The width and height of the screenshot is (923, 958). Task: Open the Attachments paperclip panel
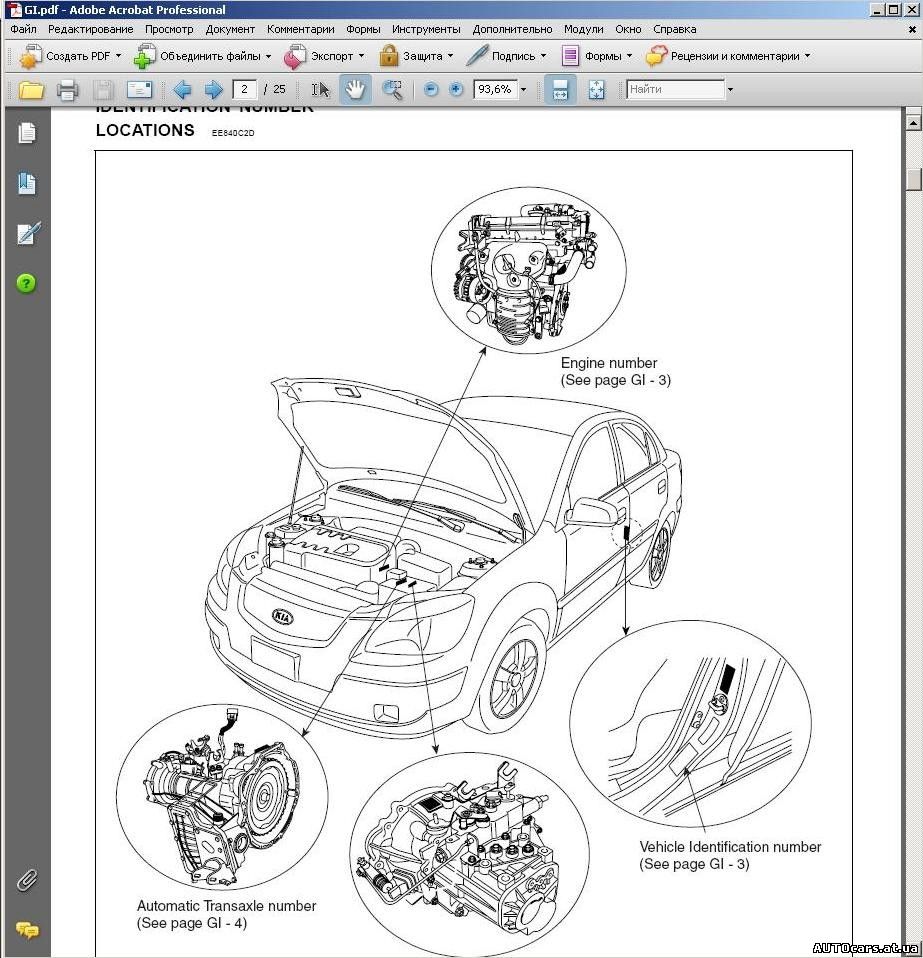point(27,880)
